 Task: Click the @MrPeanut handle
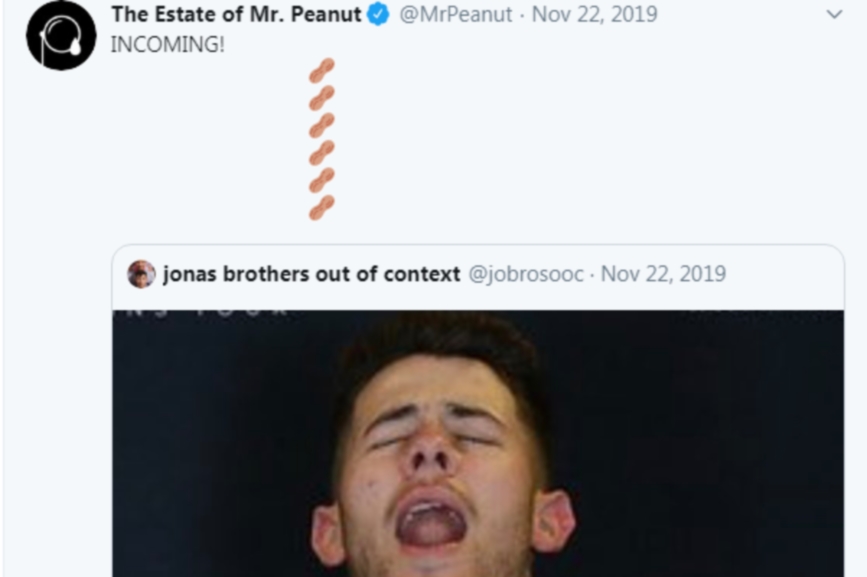[456, 15]
